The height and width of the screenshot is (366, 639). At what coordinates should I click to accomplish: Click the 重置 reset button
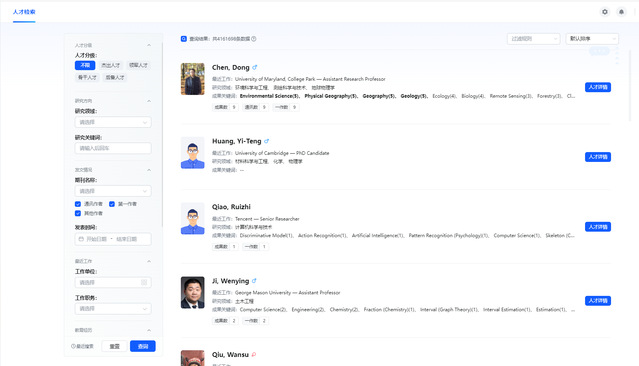(x=115, y=346)
